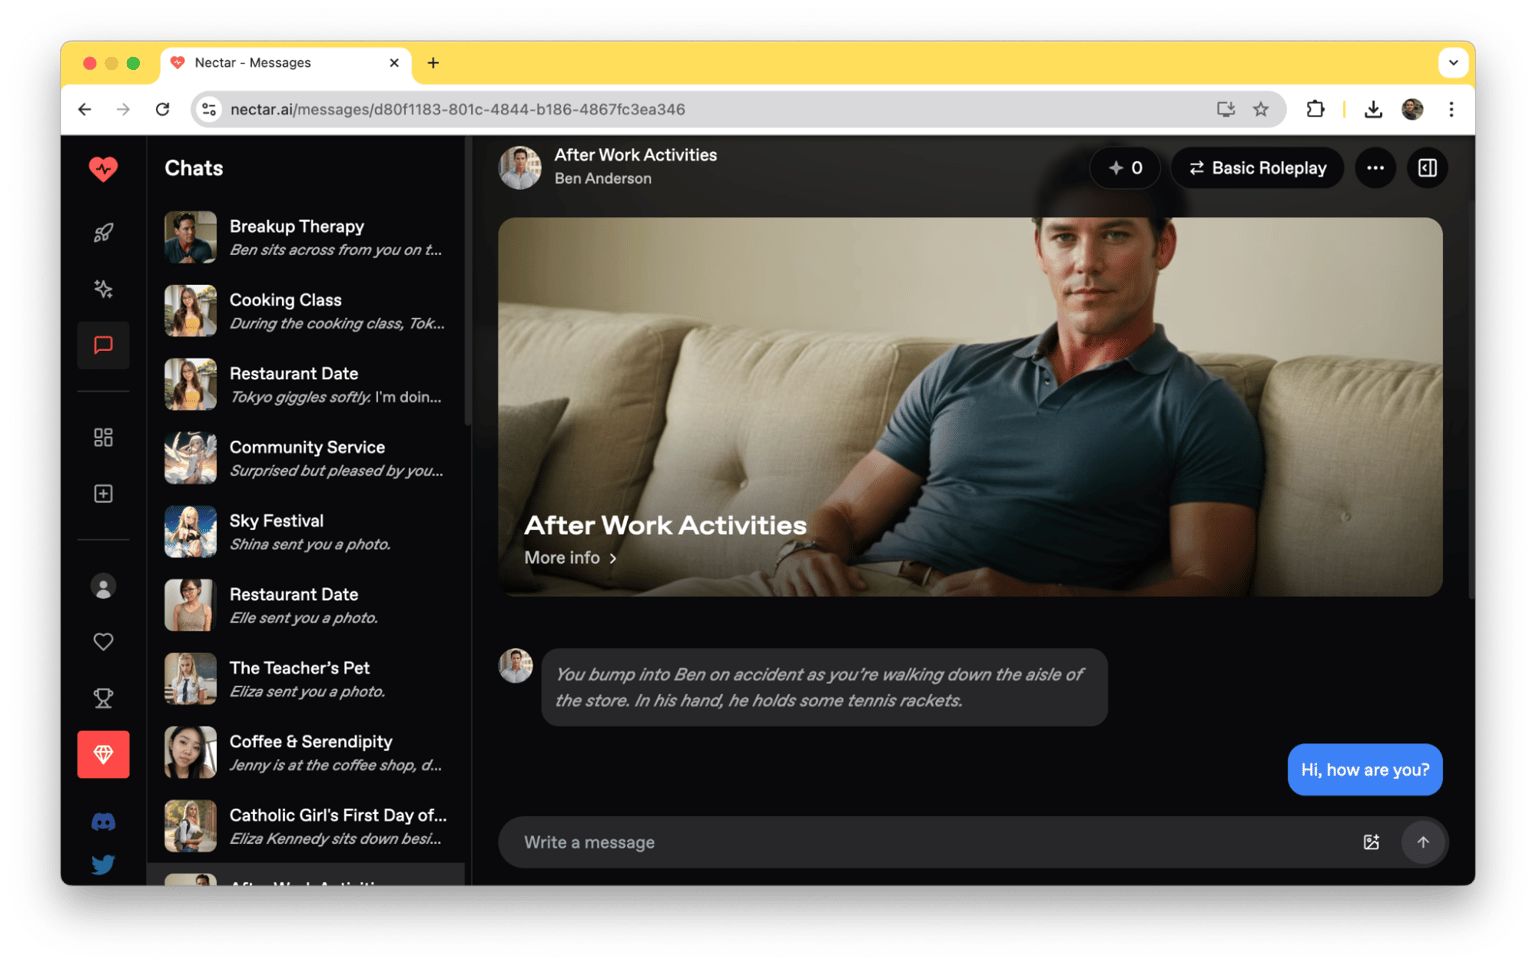Viewport: 1536px width, 966px height.
Task: Open the sparkles icon in sidebar
Action: tap(103, 289)
